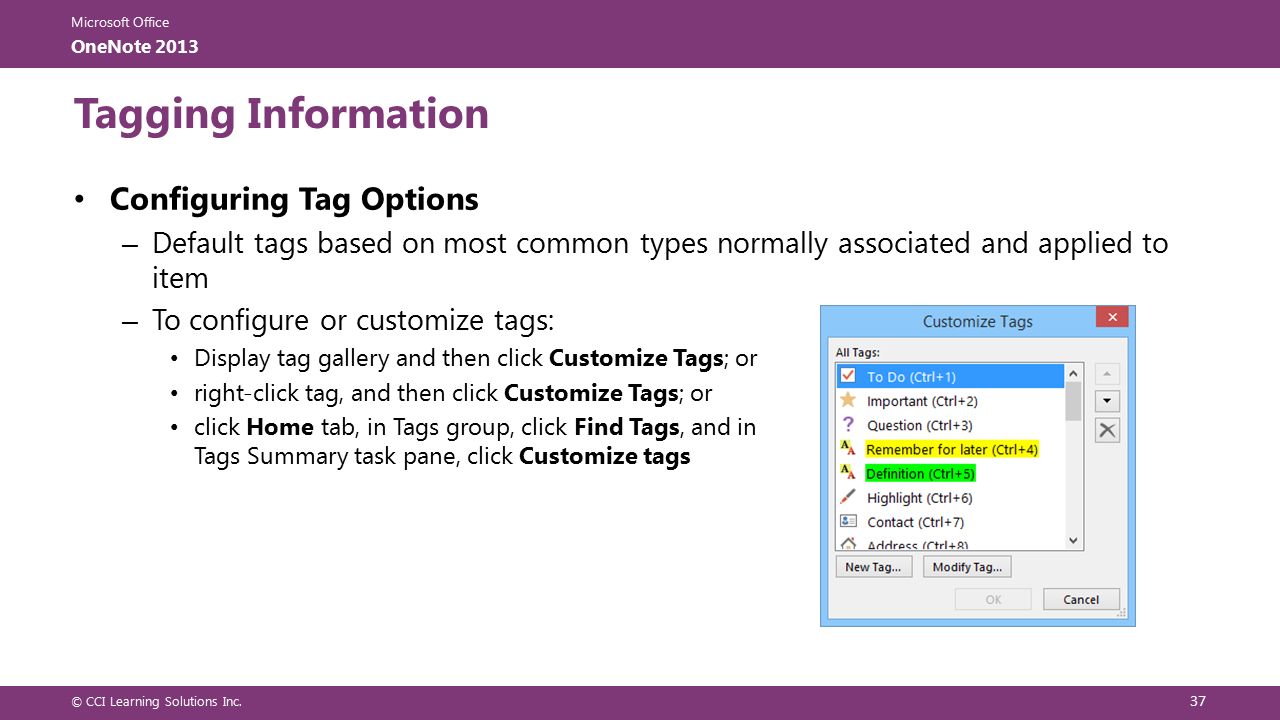
Task: Click the Address house tag icon
Action: (848, 544)
